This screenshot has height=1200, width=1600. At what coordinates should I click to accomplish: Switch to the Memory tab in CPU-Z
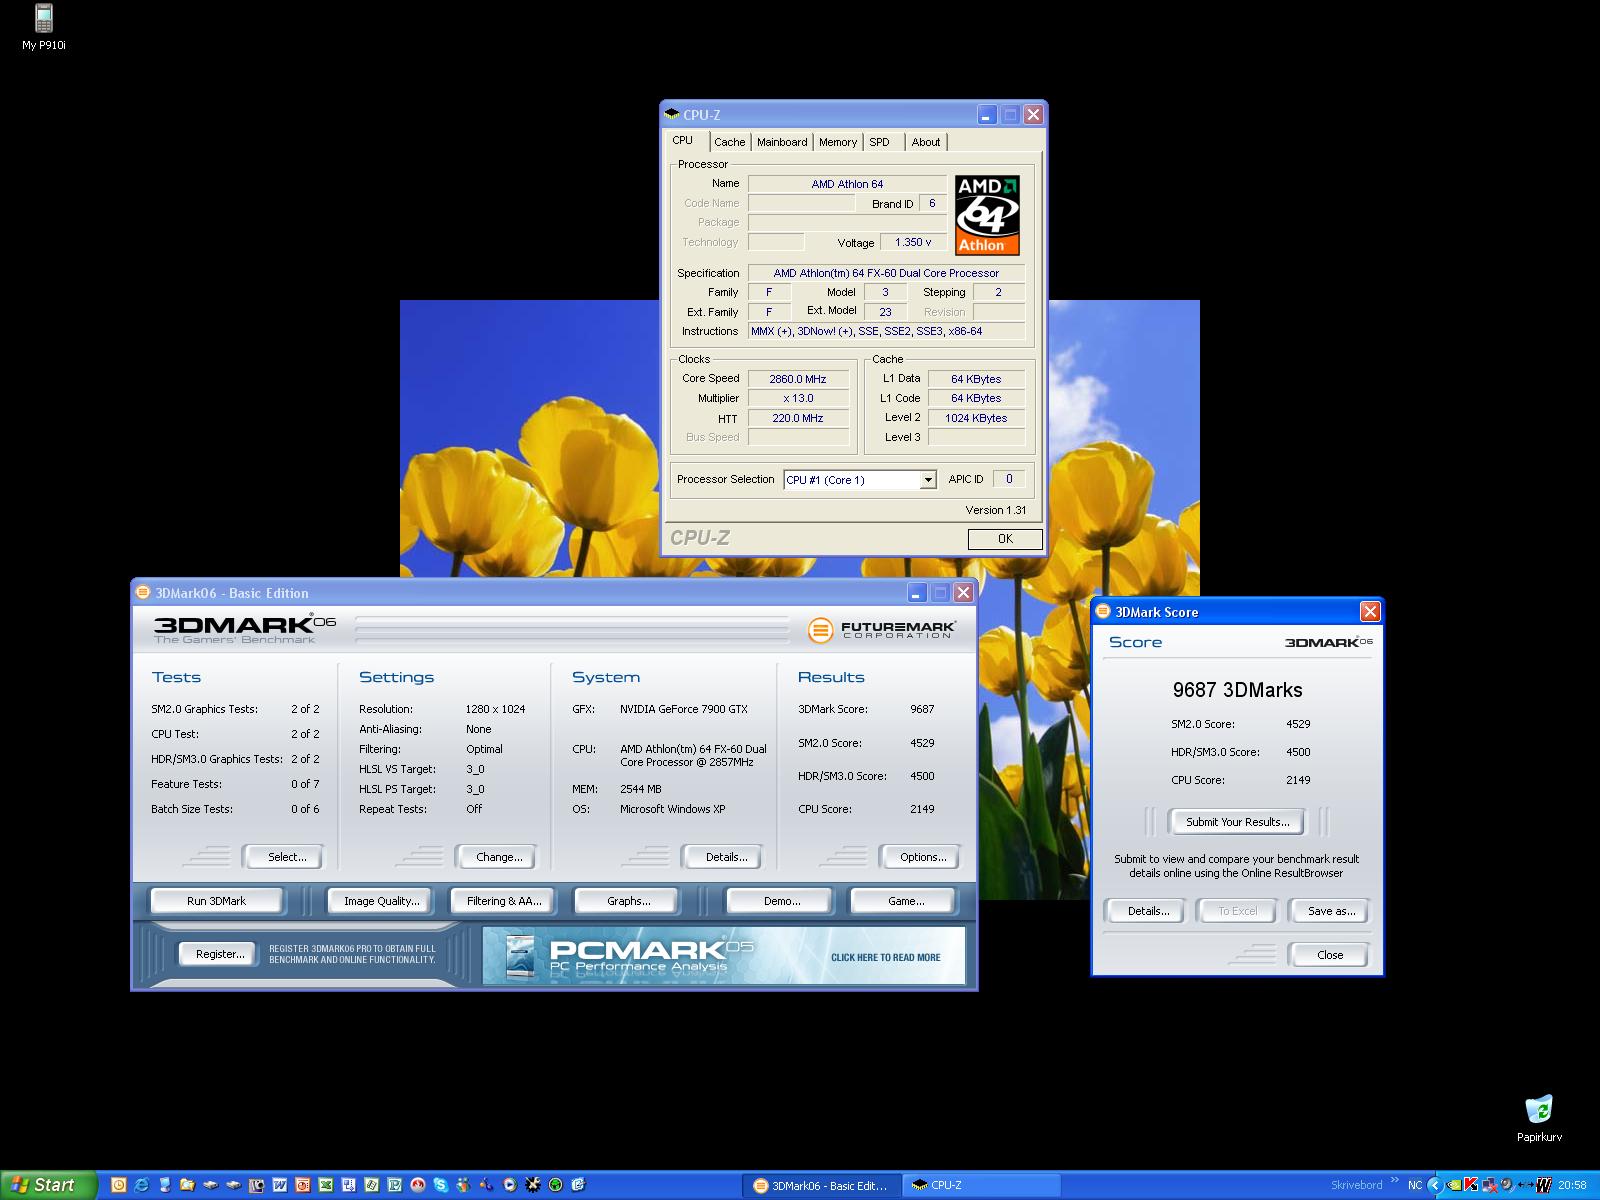[838, 142]
